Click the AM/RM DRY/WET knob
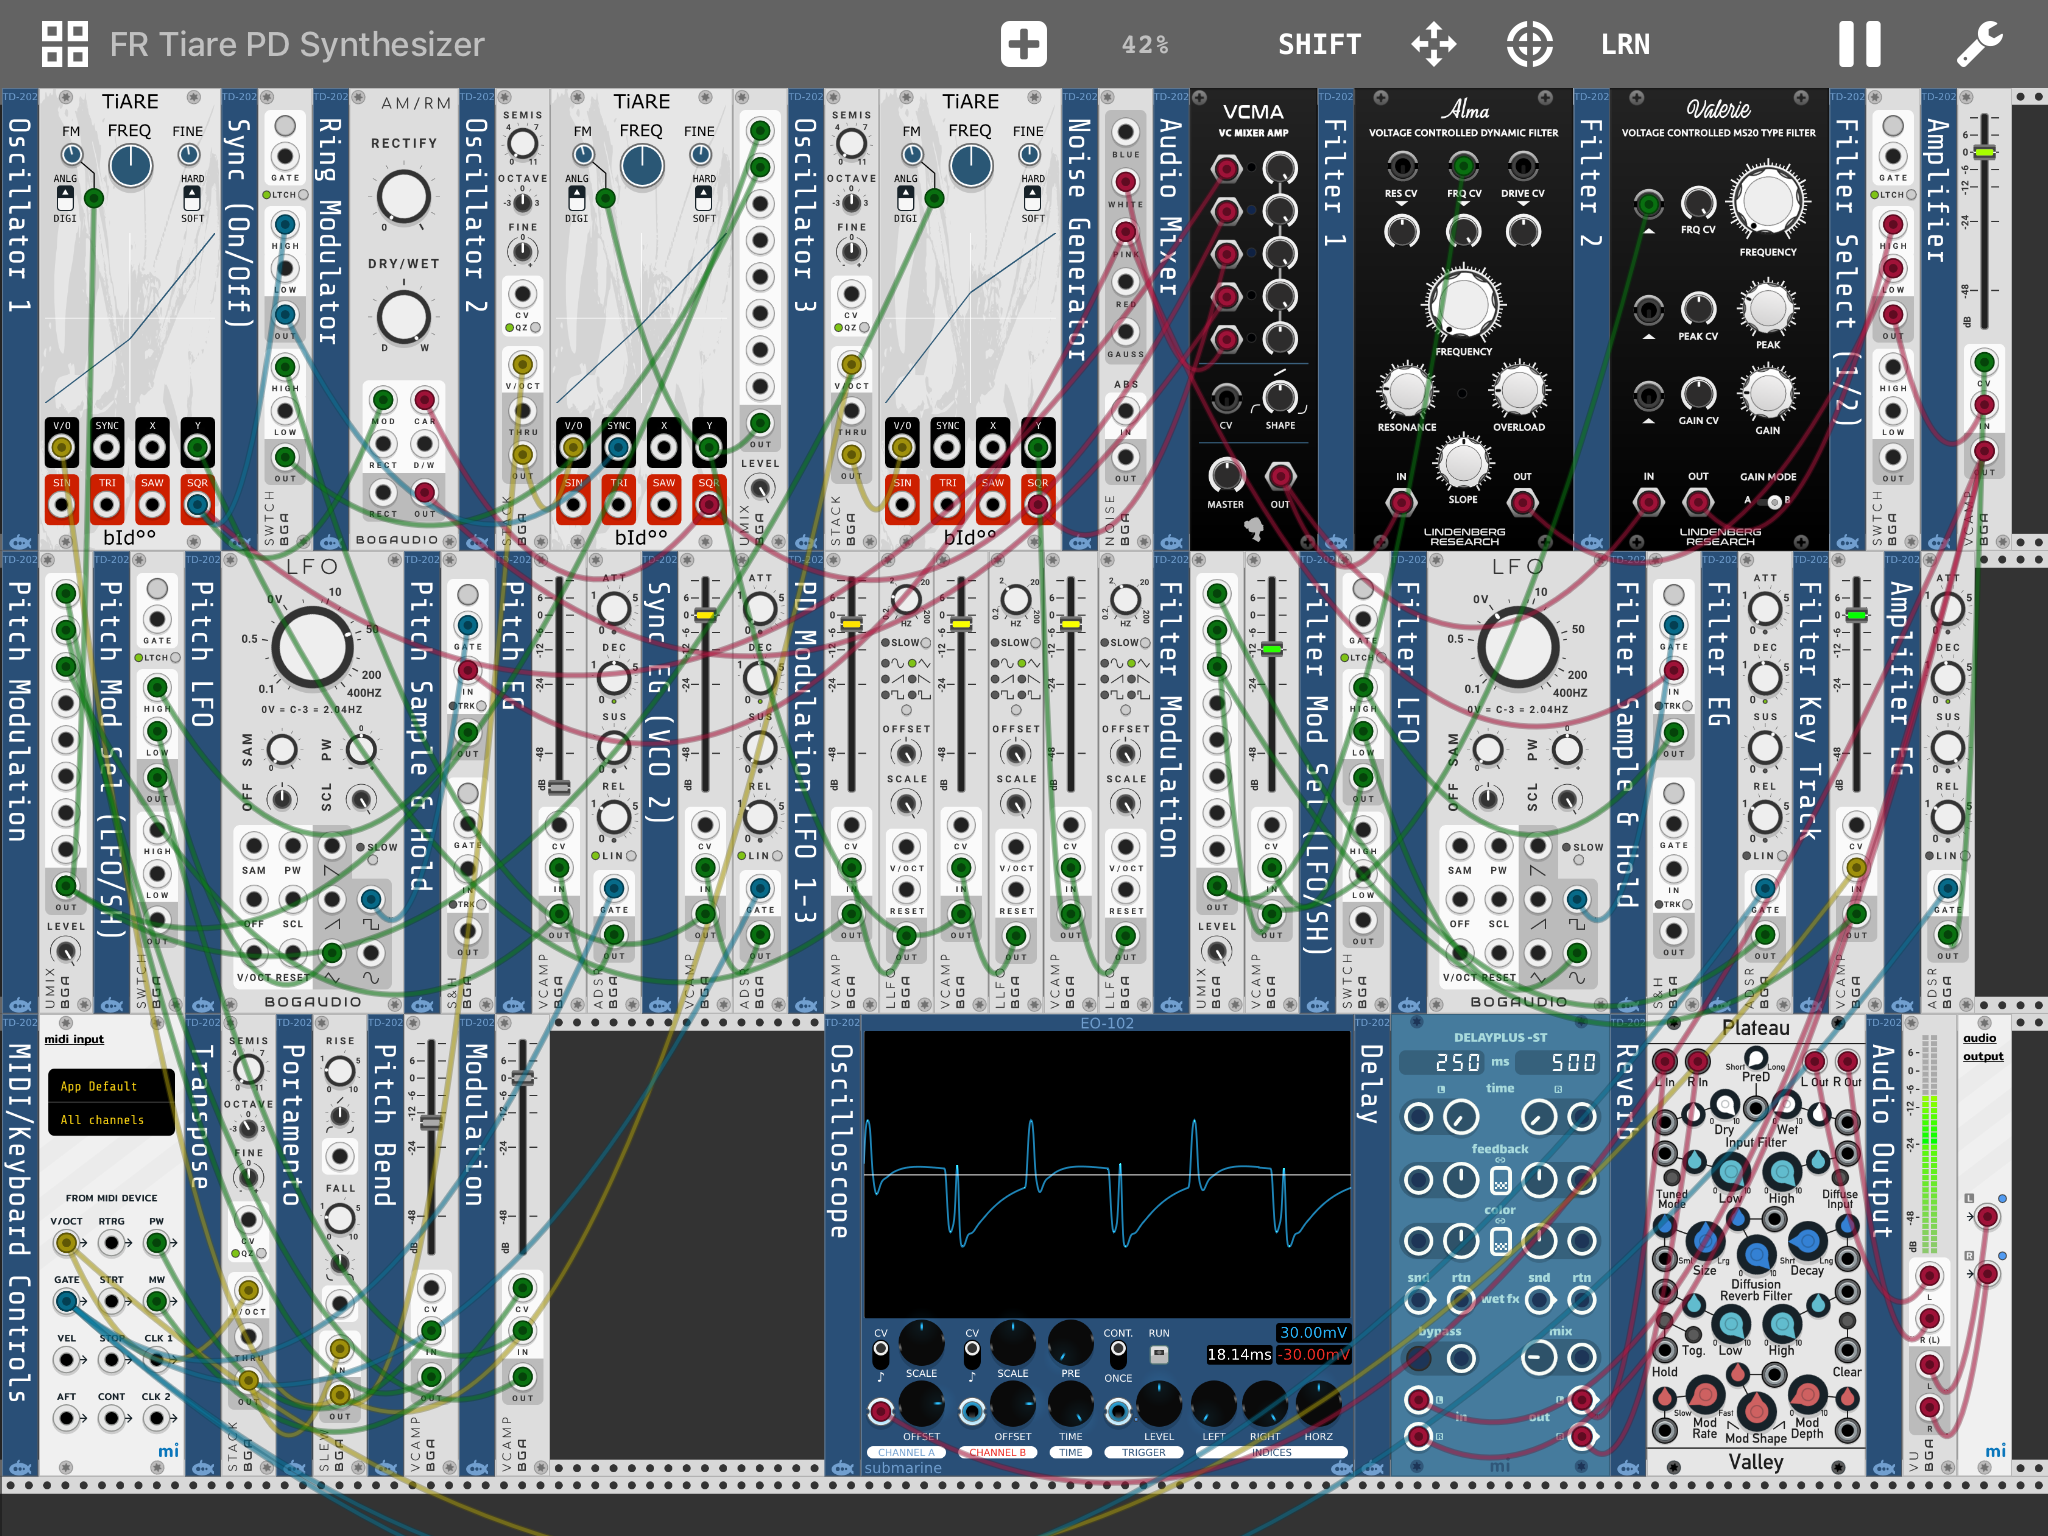The width and height of the screenshot is (2048, 1536). 404,316
